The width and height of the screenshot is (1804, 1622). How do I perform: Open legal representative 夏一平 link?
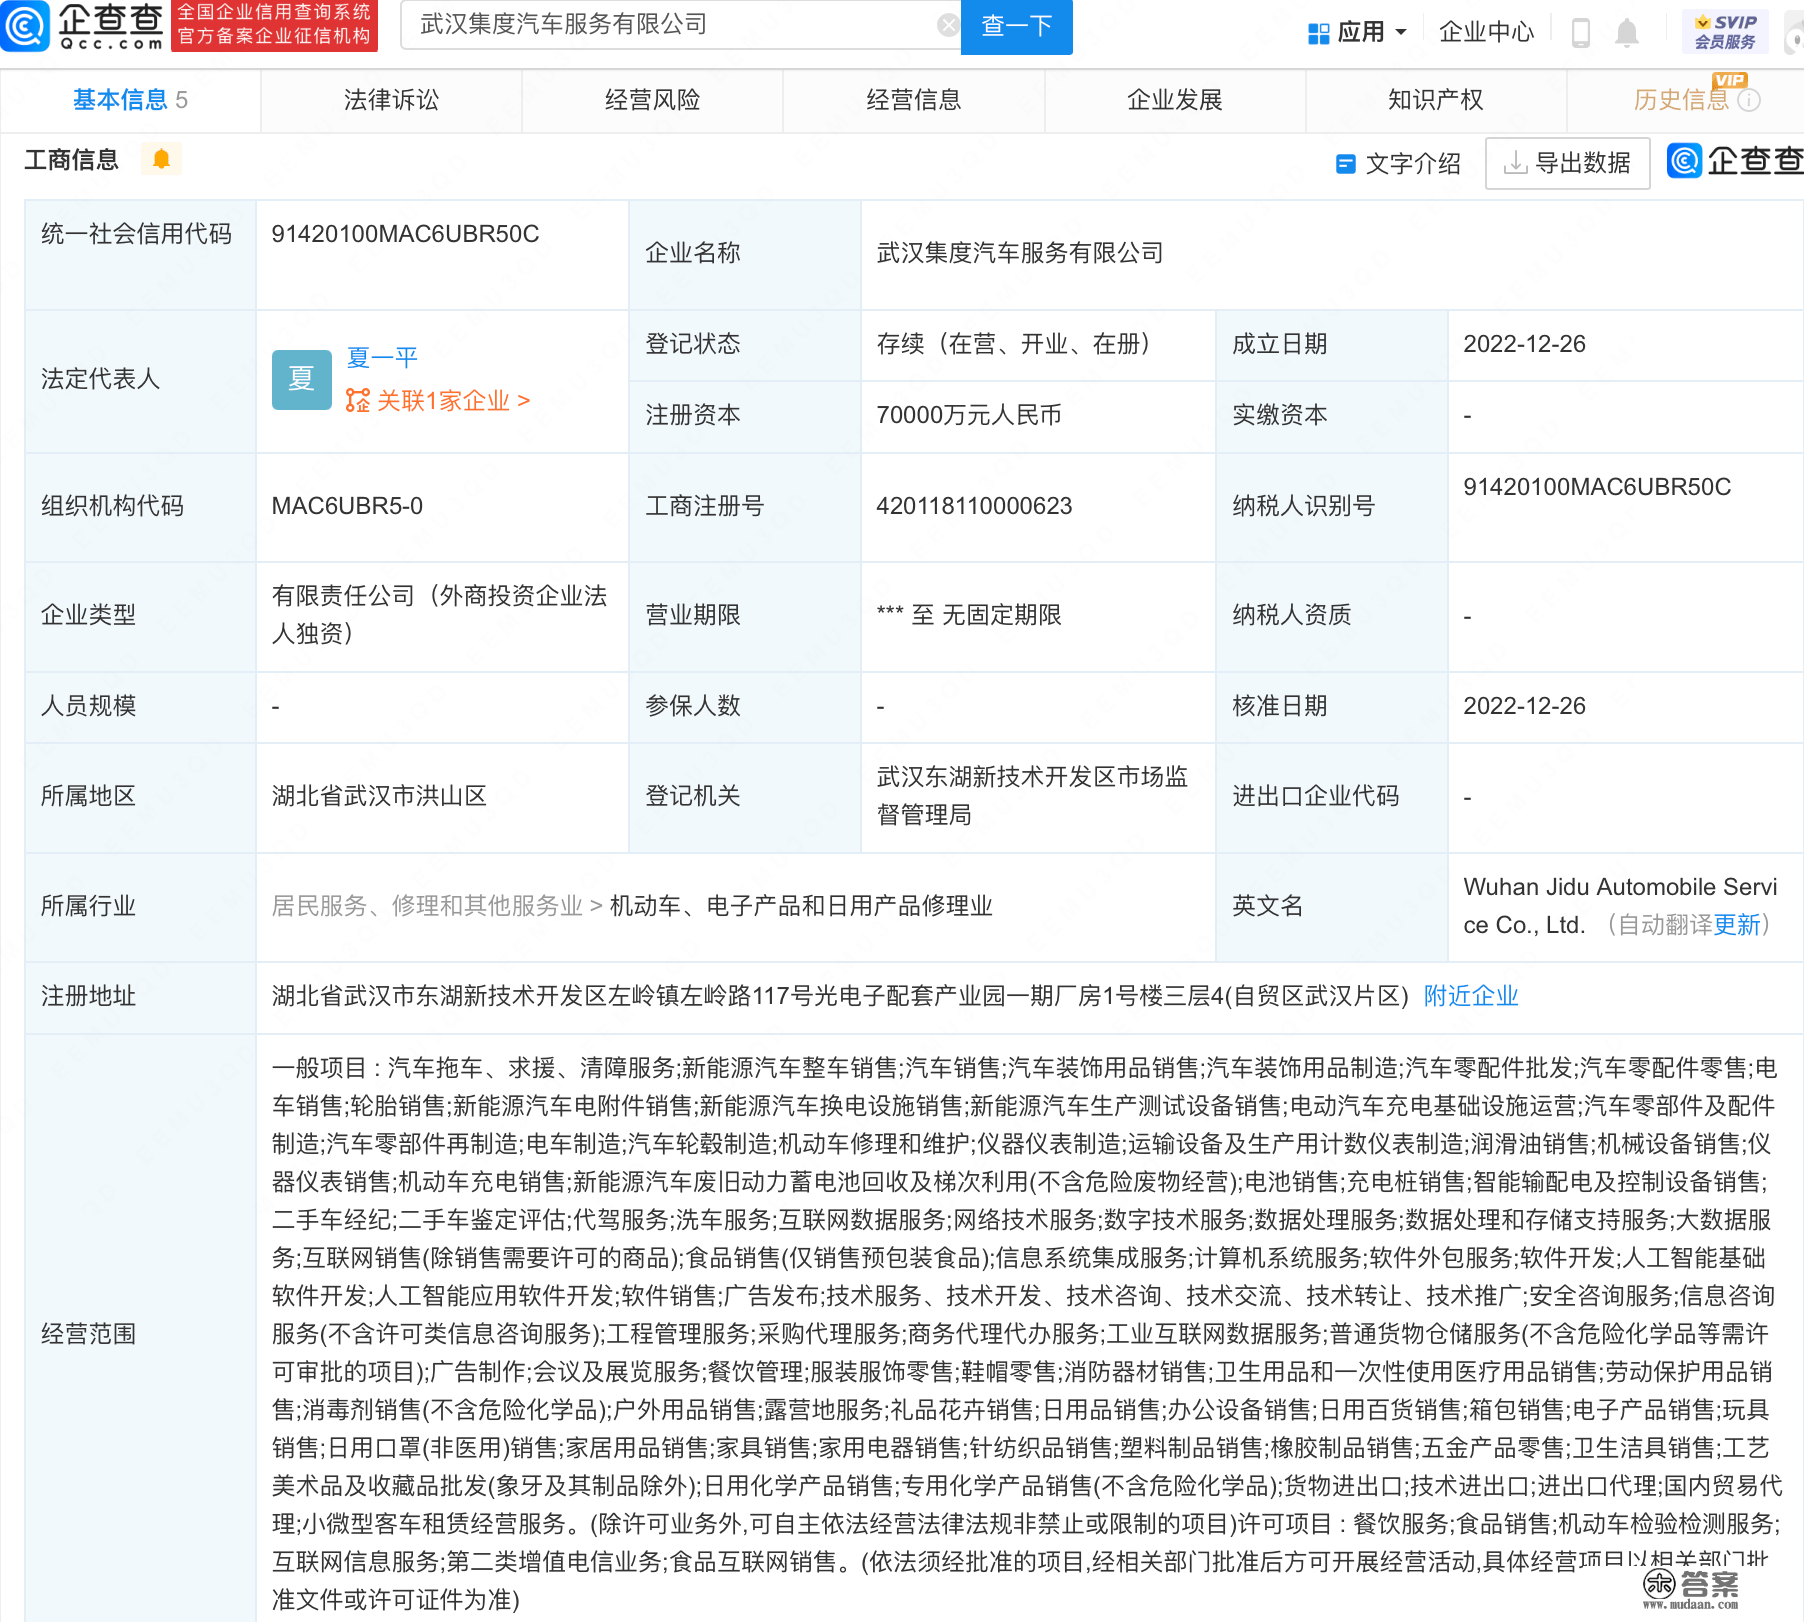(381, 358)
